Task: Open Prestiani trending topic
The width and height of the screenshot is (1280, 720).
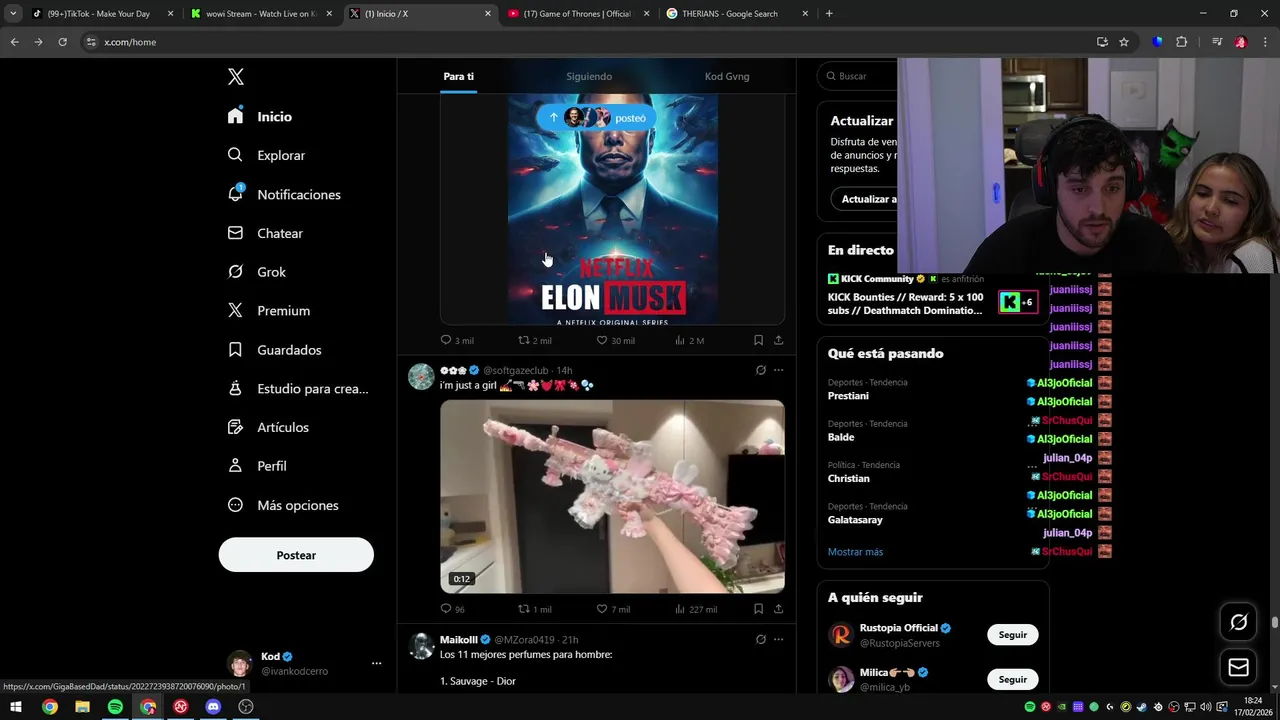Action: pos(848,396)
